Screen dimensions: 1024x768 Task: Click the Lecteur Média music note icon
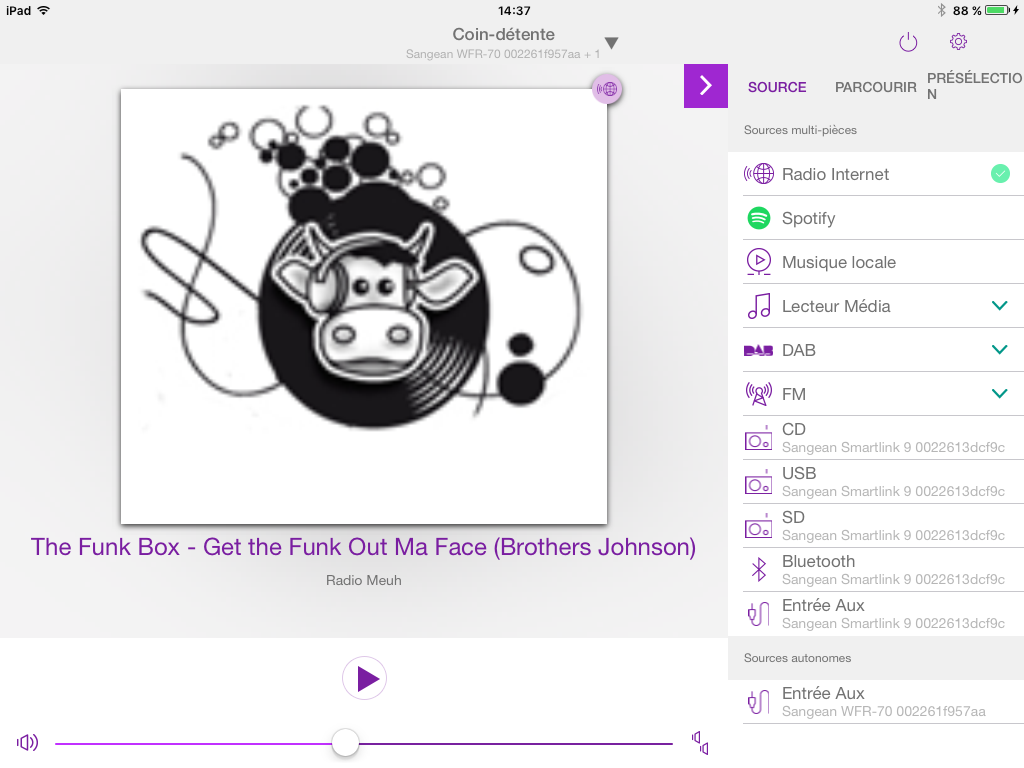point(759,306)
